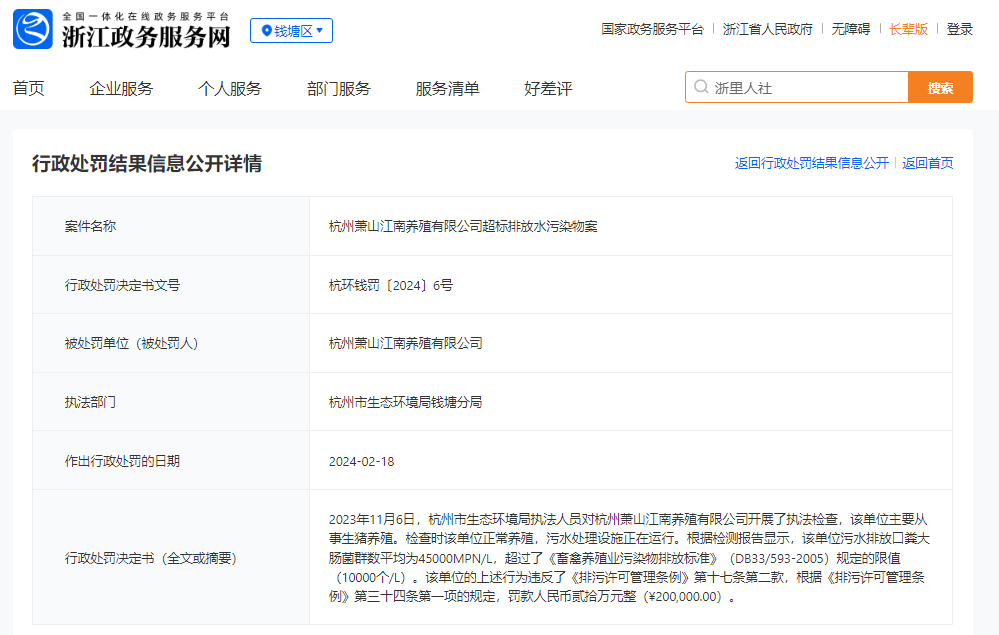Click the 无障碍 accessibility link
The height and width of the screenshot is (635, 999).
pos(851,29)
